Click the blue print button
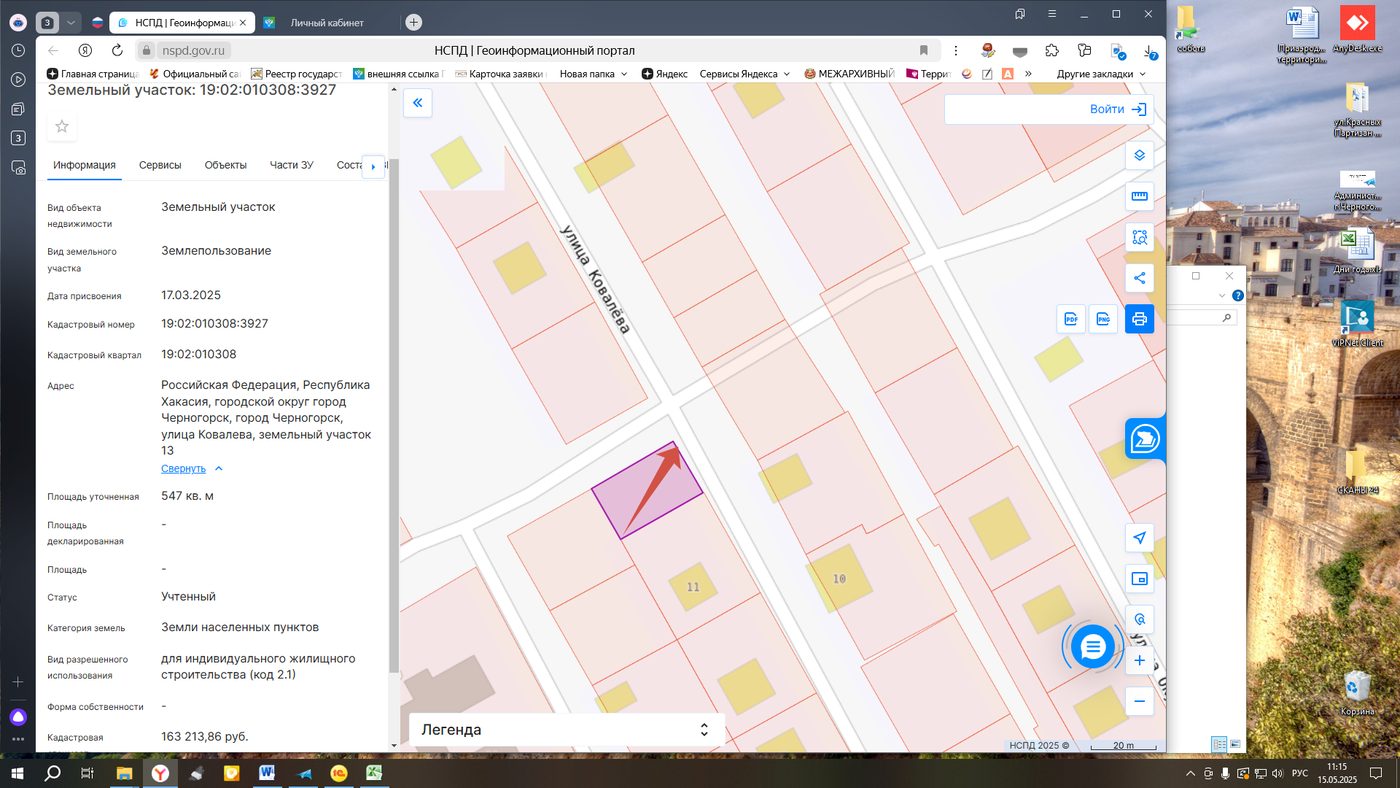The image size is (1400, 788). coord(1139,319)
